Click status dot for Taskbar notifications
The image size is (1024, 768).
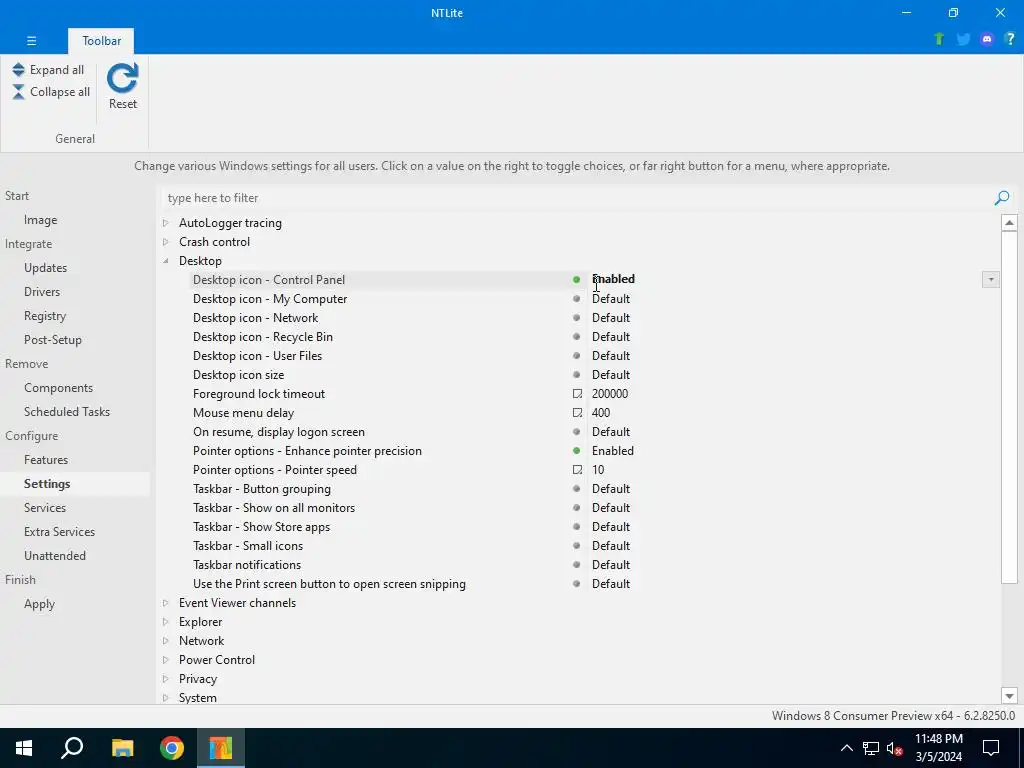(x=576, y=564)
